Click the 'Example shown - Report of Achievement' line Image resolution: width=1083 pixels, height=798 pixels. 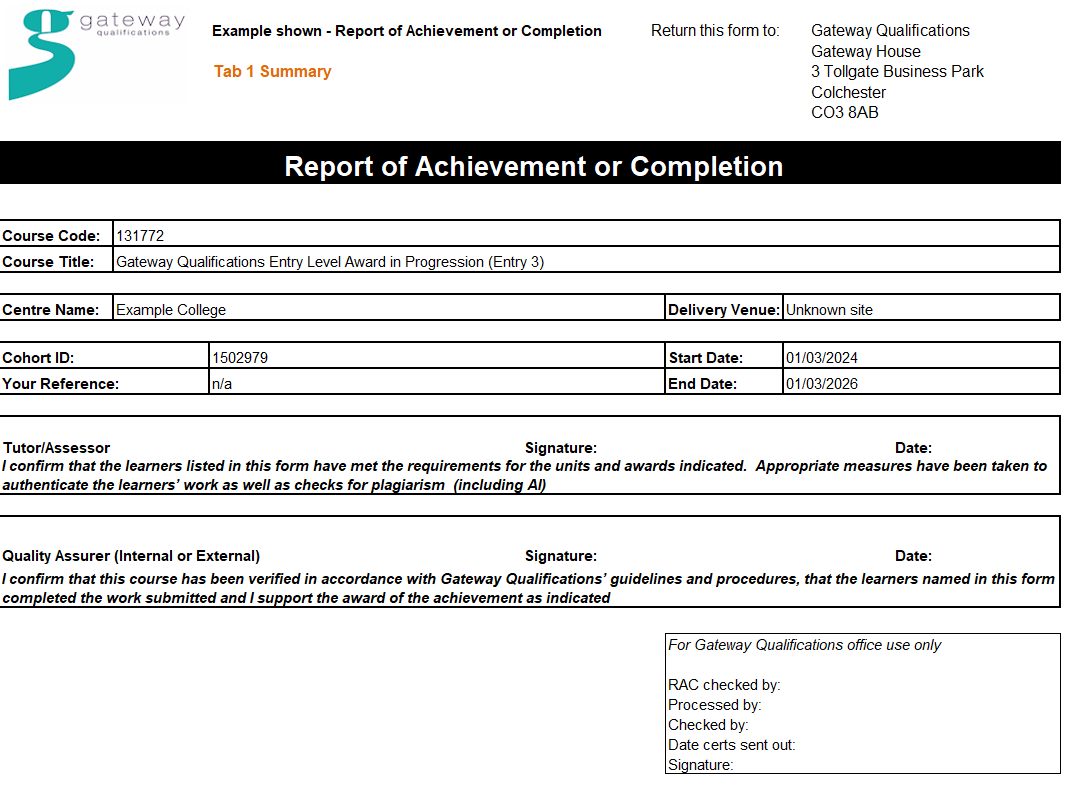click(x=407, y=31)
